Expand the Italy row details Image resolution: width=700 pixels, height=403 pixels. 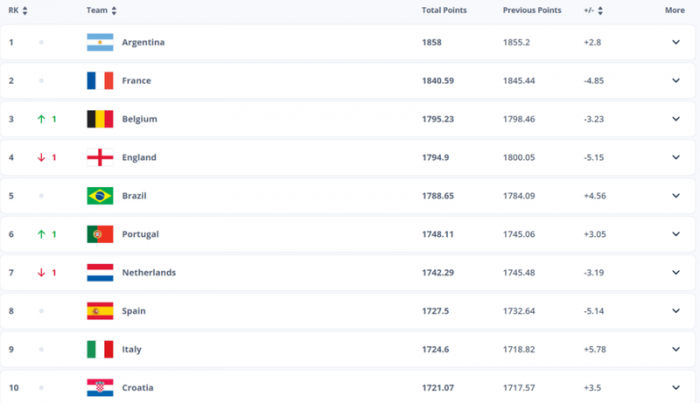pos(676,349)
